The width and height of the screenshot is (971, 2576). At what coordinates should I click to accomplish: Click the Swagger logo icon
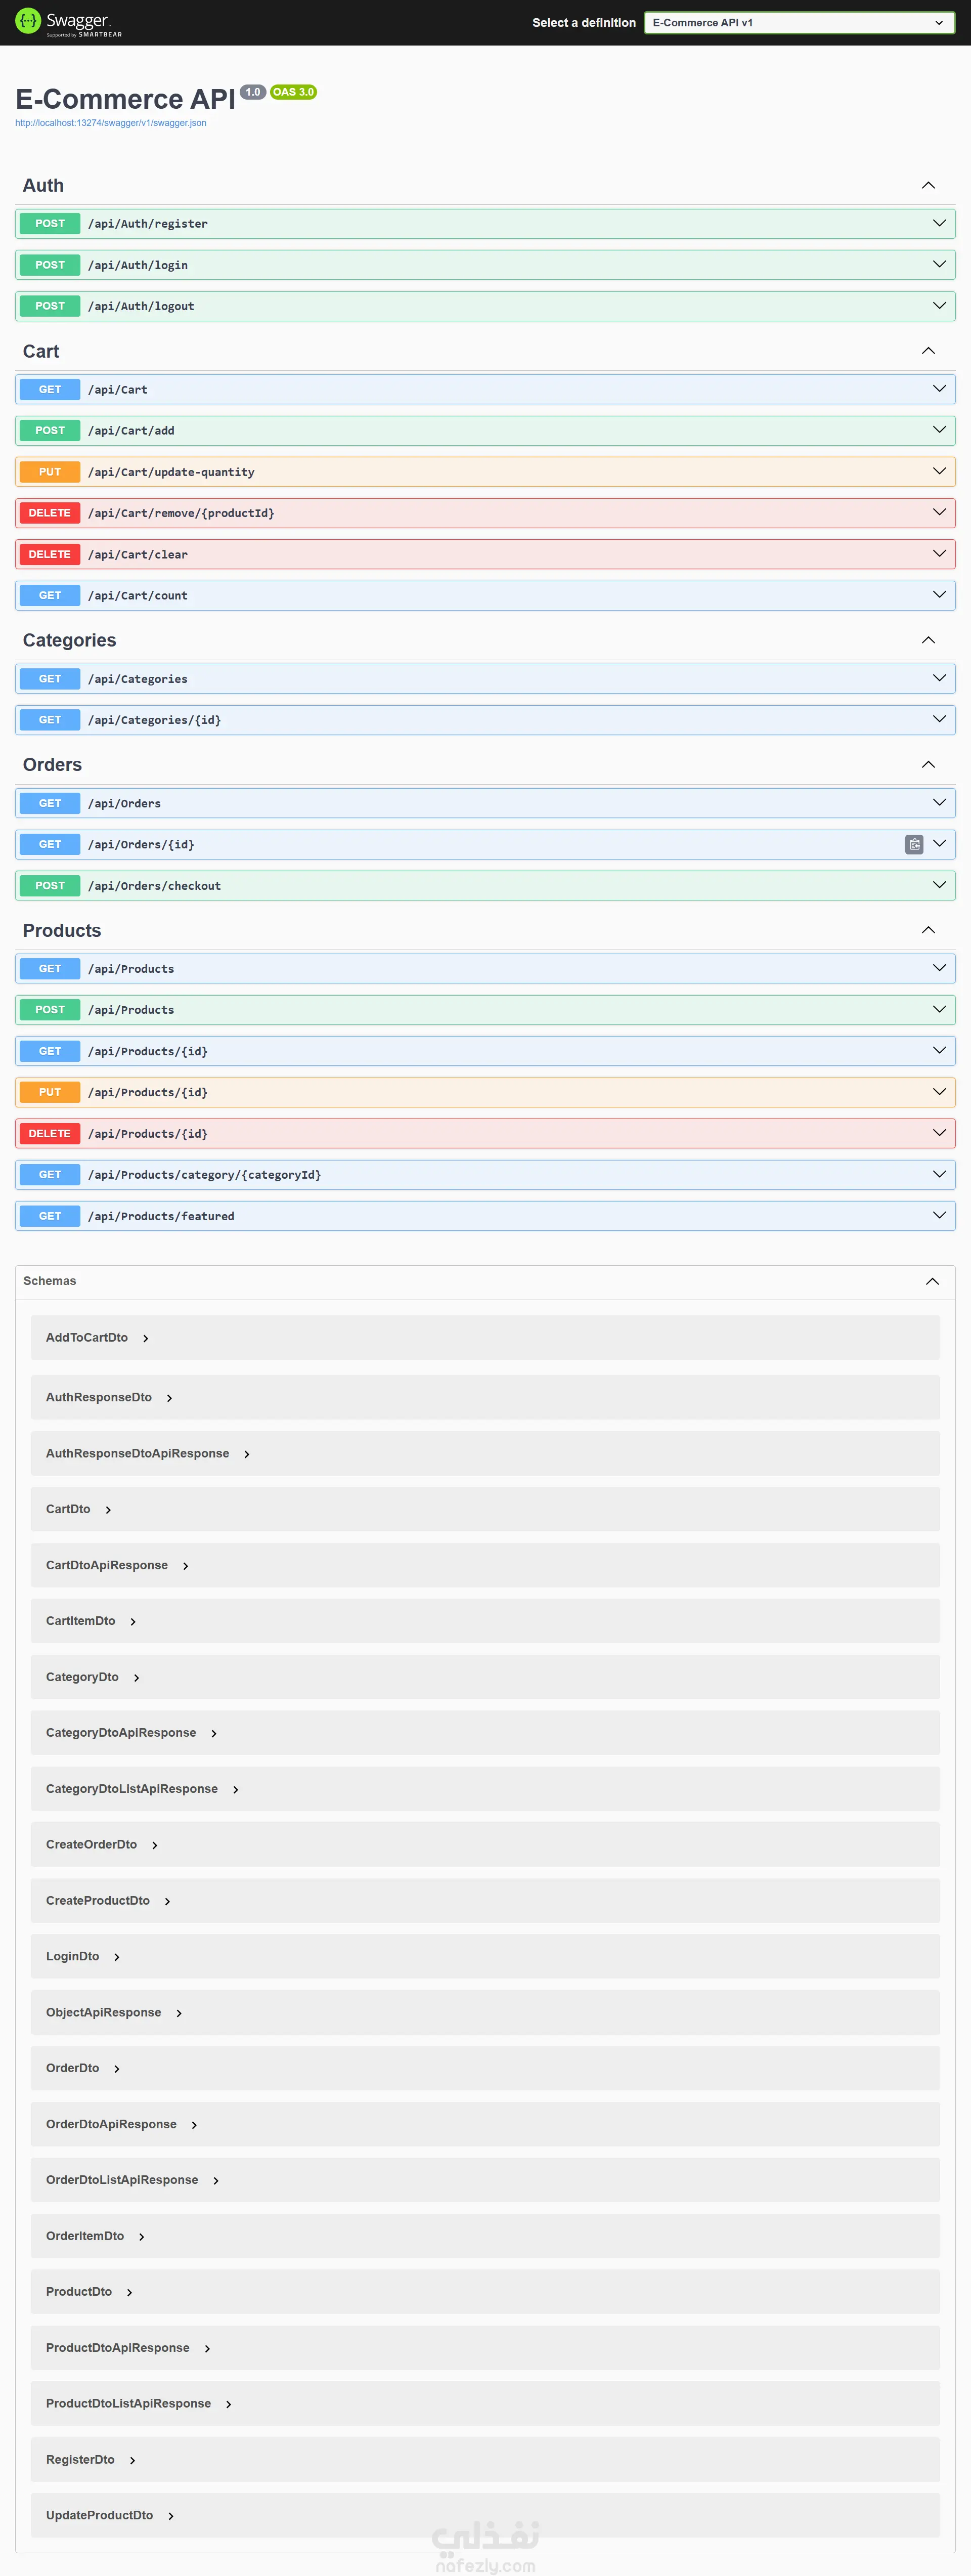click(28, 20)
